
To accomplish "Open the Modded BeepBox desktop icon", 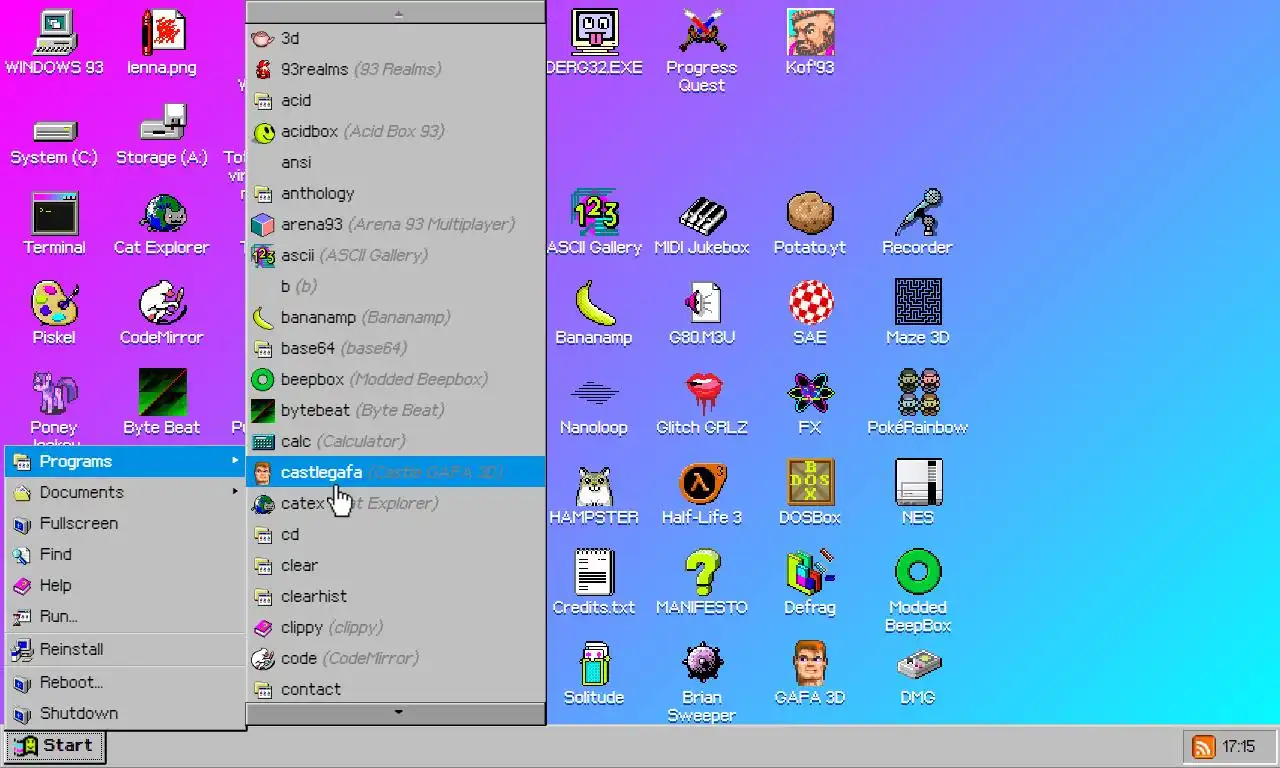I will click(918, 592).
